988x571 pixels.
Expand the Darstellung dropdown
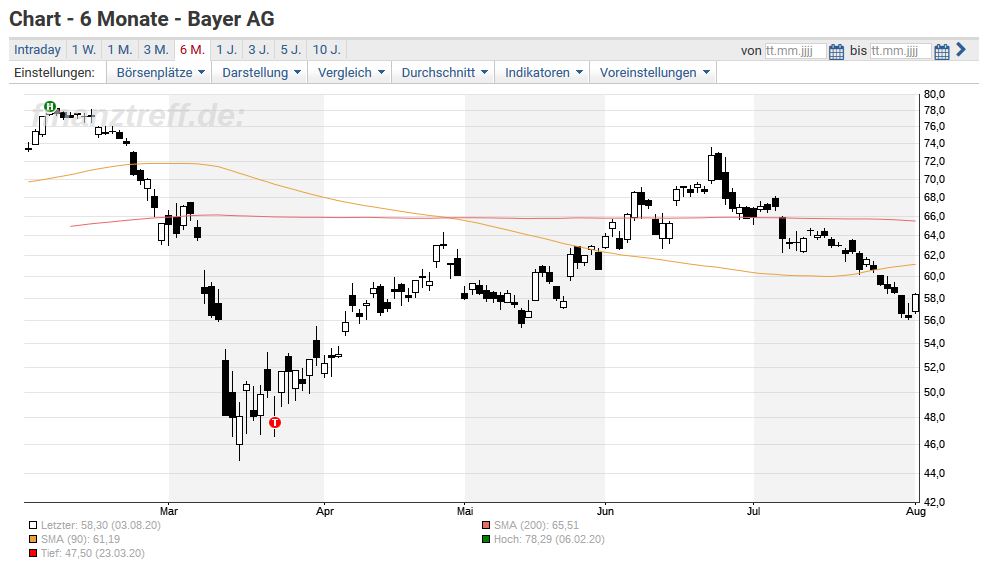pos(261,72)
